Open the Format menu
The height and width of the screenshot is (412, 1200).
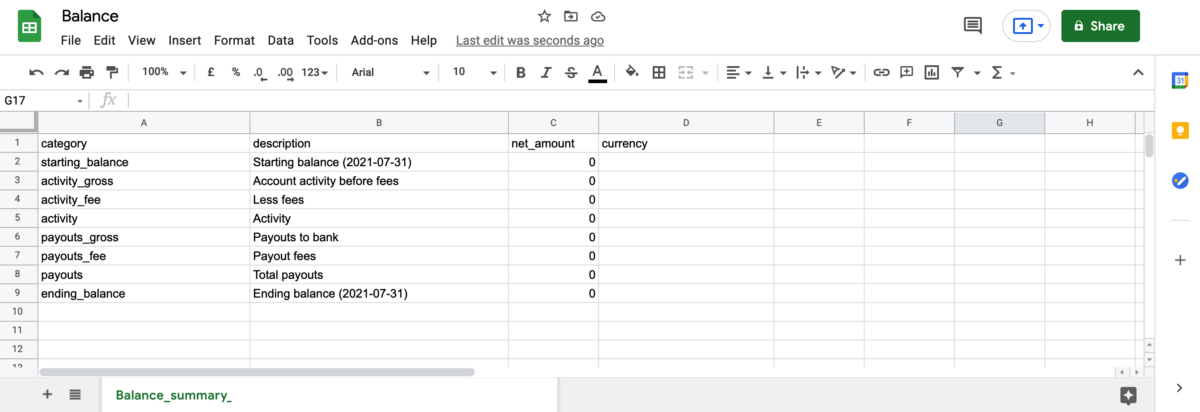coord(234,40)
